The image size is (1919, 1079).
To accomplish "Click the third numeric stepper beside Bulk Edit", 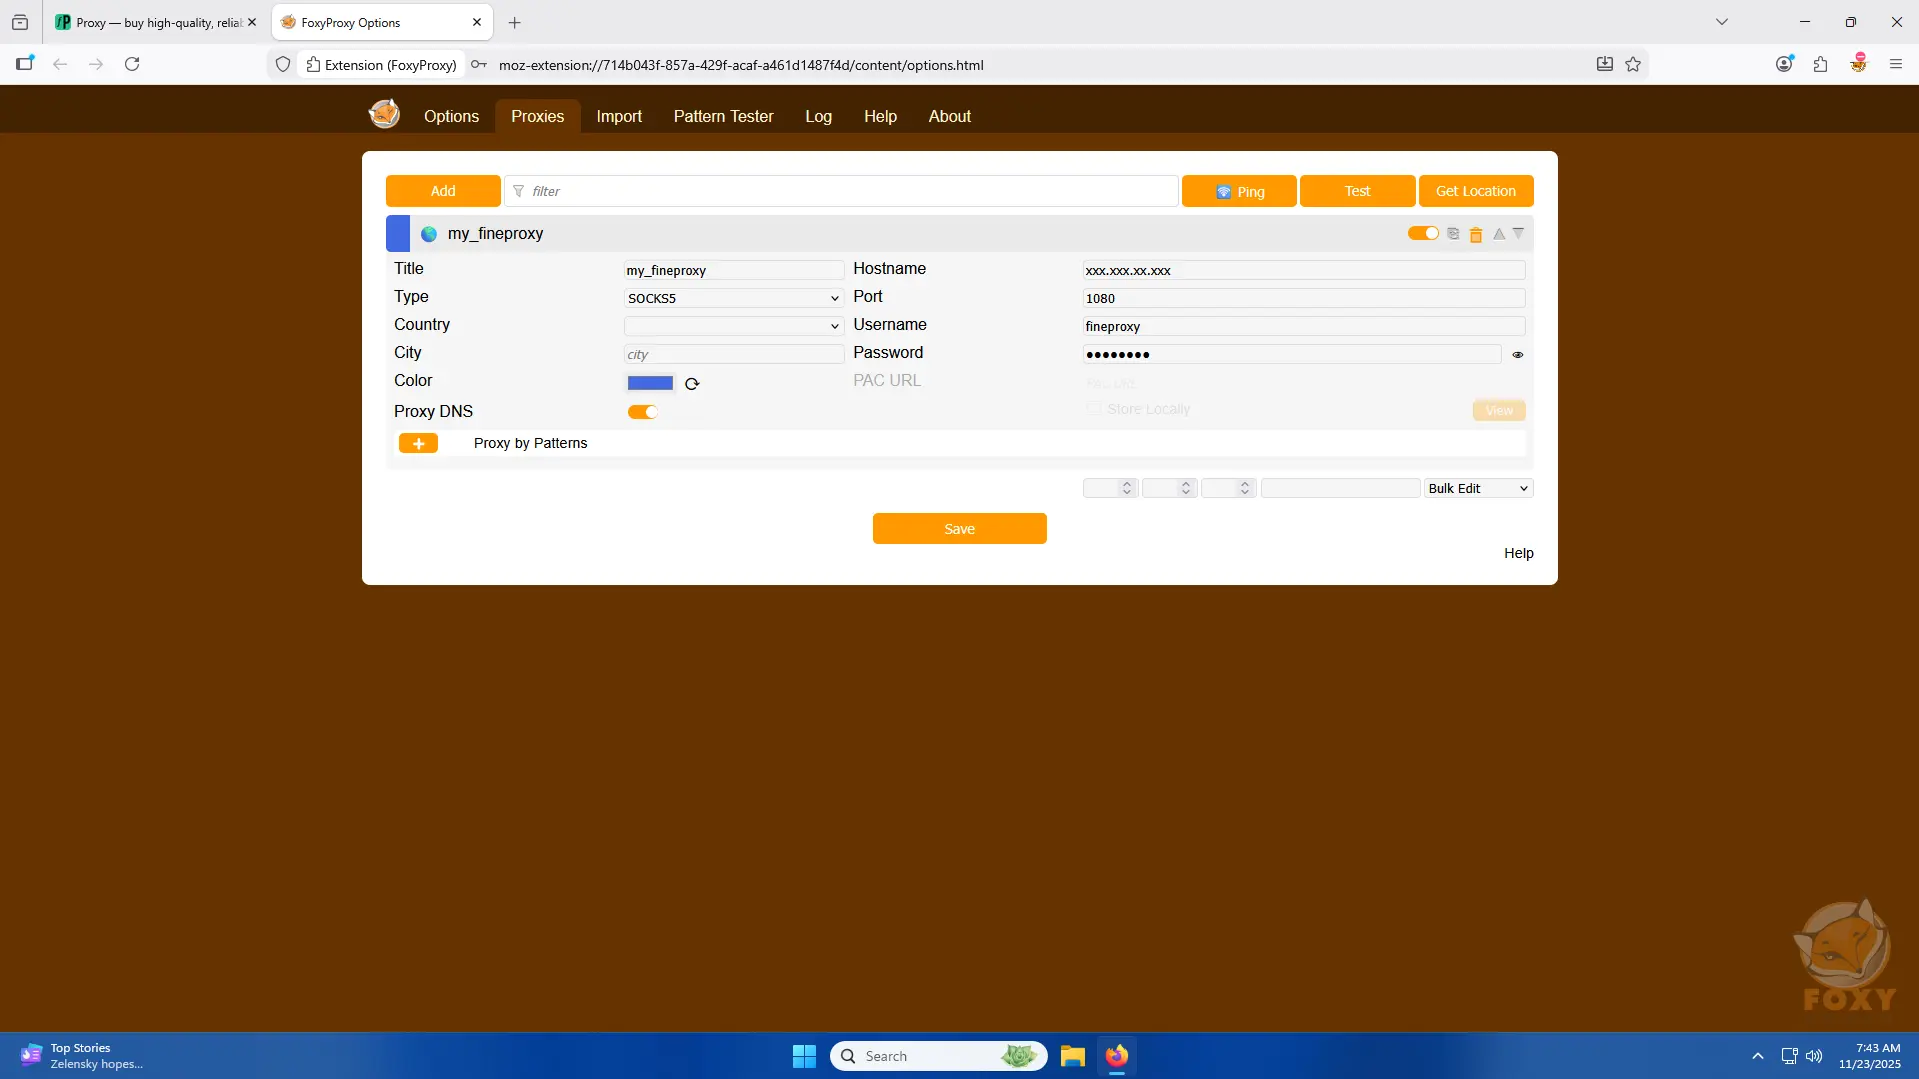I will point(1228,488).
